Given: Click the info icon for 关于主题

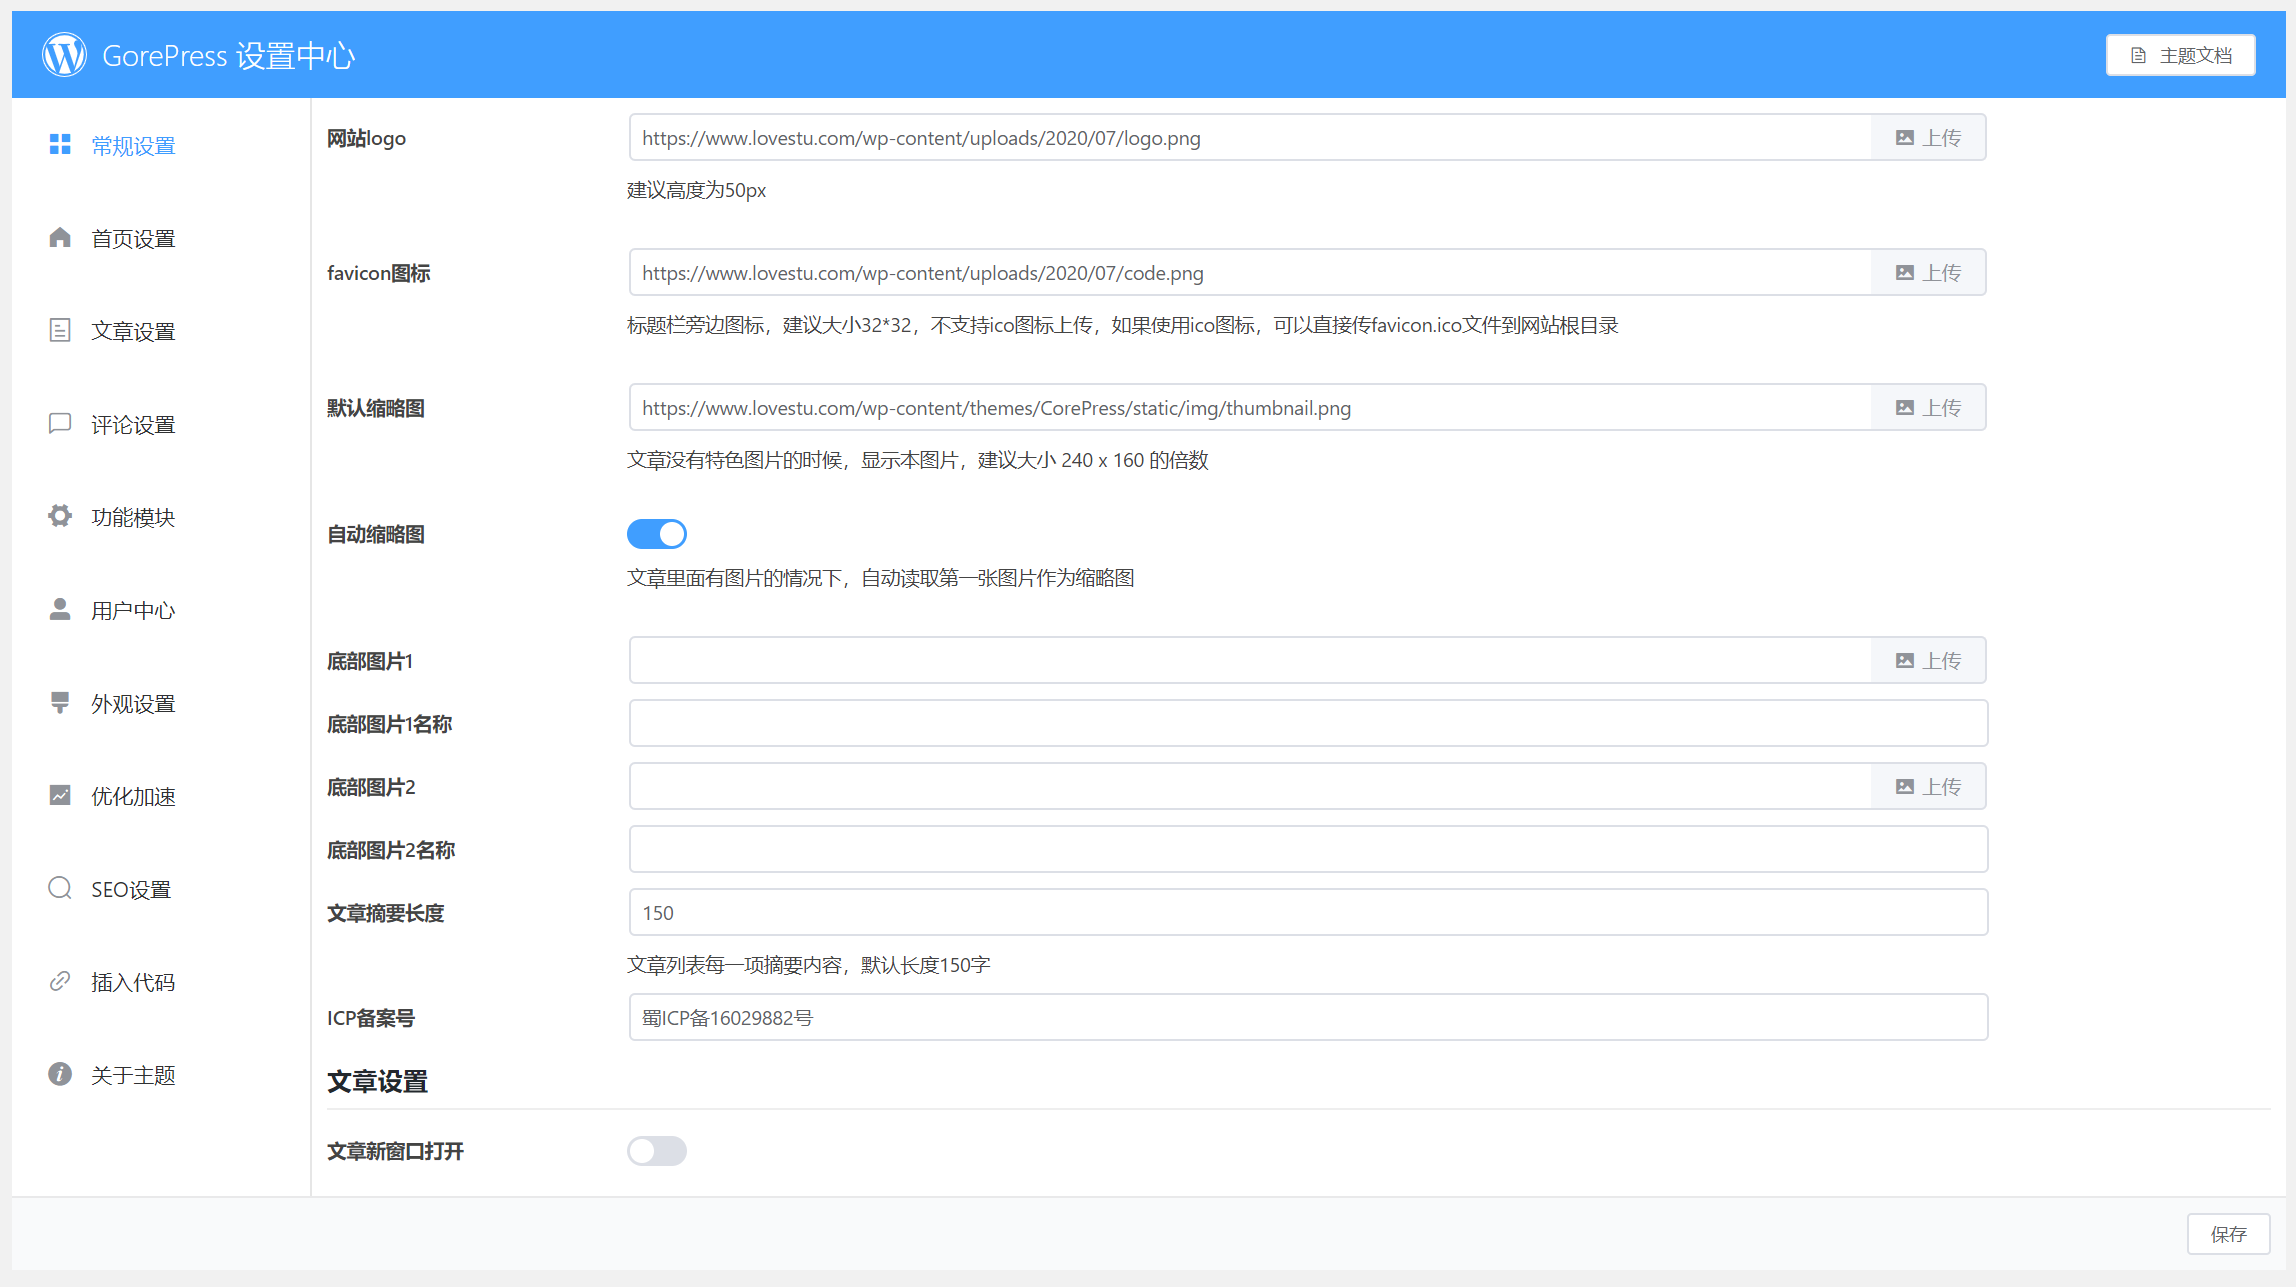Looking at the screenshot, I should (60, 1074).
